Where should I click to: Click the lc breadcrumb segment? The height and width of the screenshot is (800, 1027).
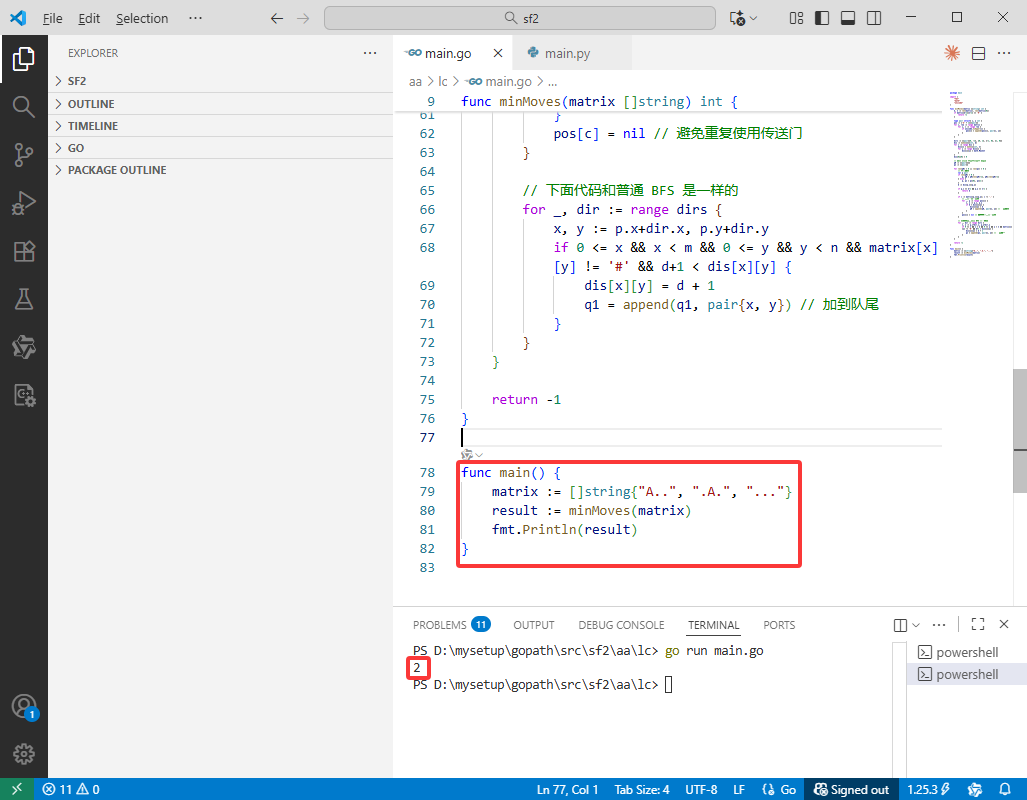pyautogui.click(x=443, y=82)
